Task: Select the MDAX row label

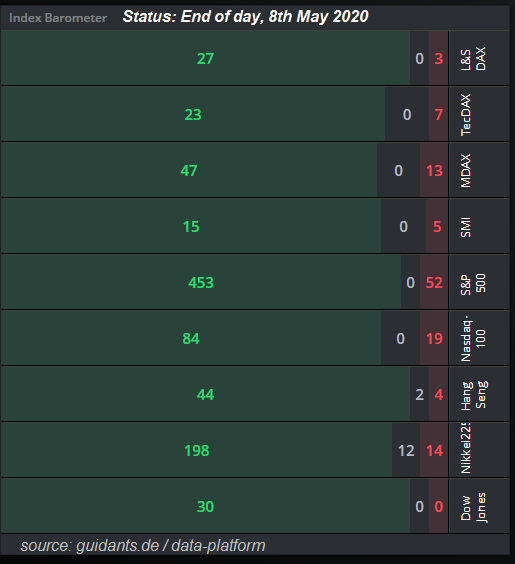Action: pyautogui.click(x=466, y=170)
